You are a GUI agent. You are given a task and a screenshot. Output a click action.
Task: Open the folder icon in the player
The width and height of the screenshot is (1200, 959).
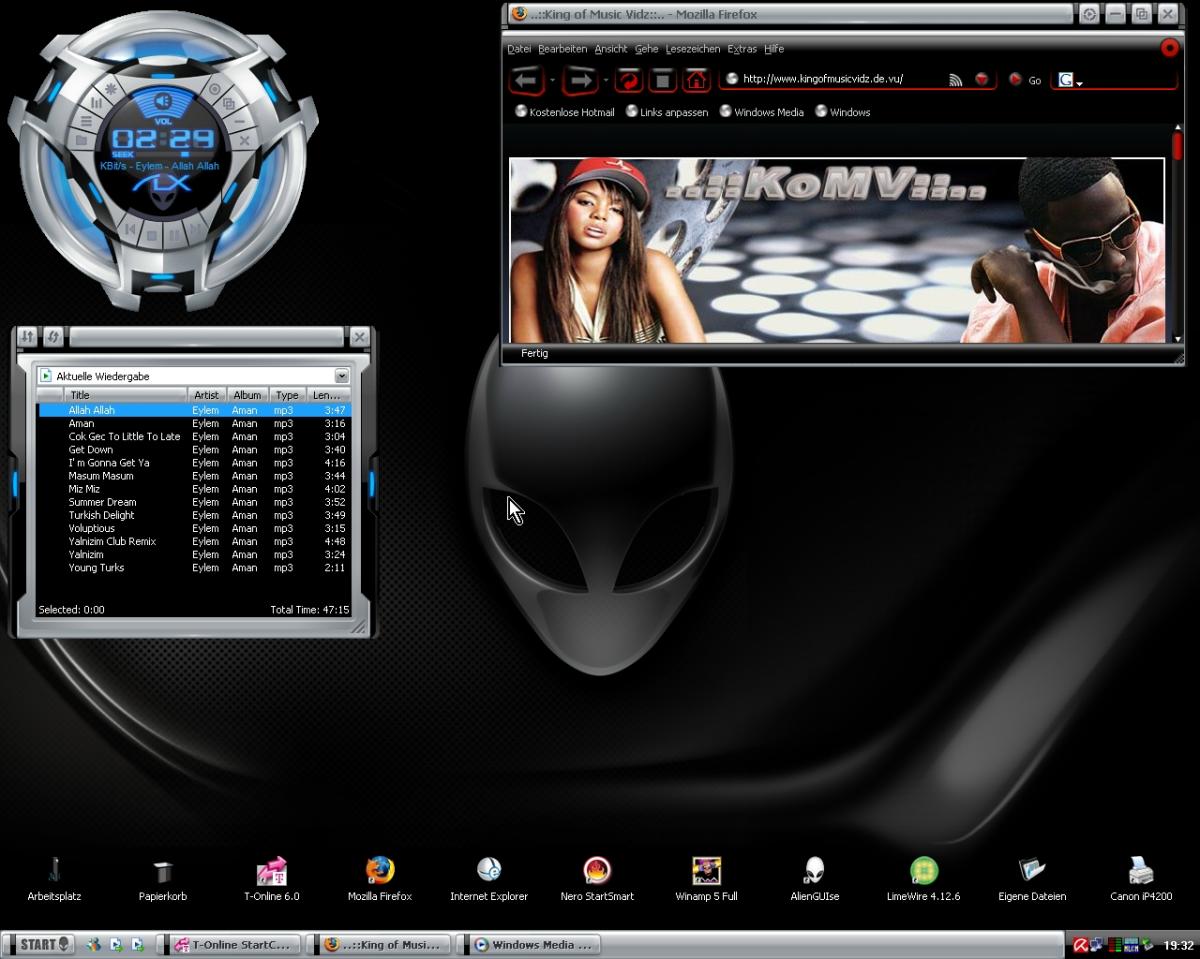[x=81, y=140]
